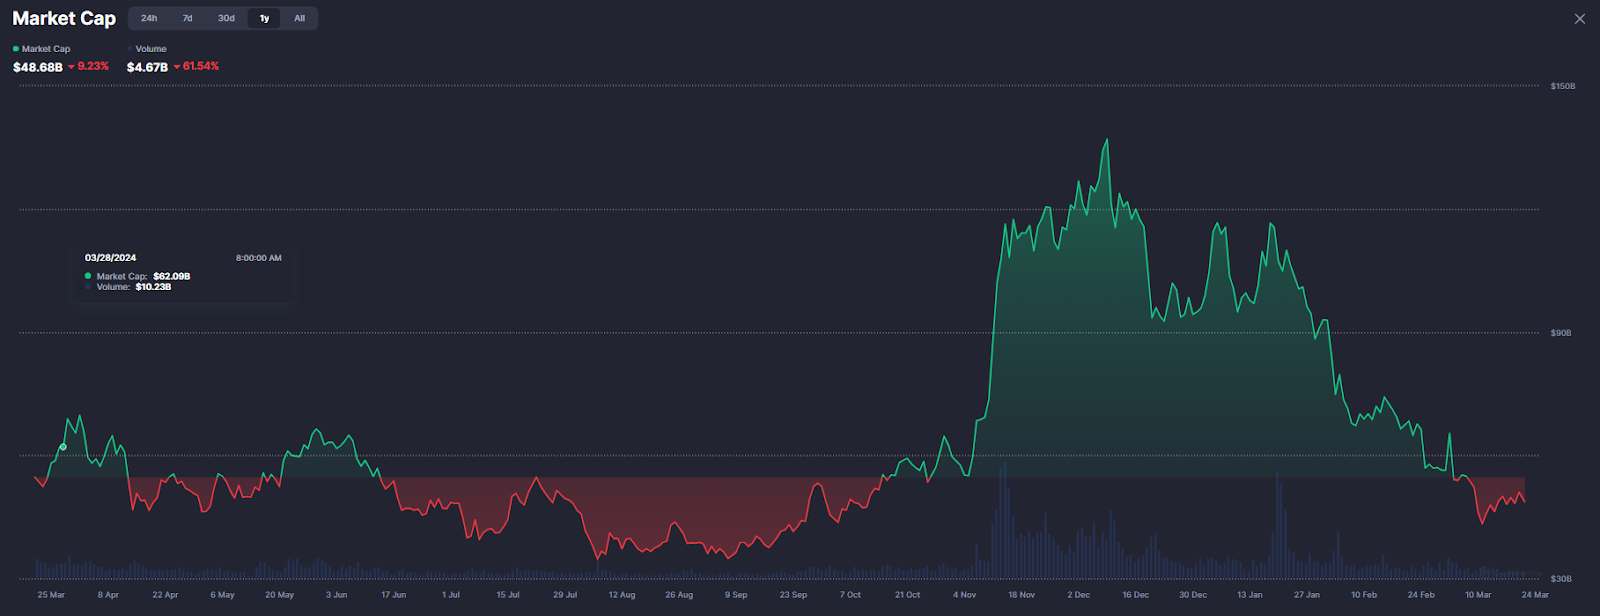Click the highlighted data point marker on chart
Screen dimensions: 1600x616
pyautogui.click(x=63, y=447)
